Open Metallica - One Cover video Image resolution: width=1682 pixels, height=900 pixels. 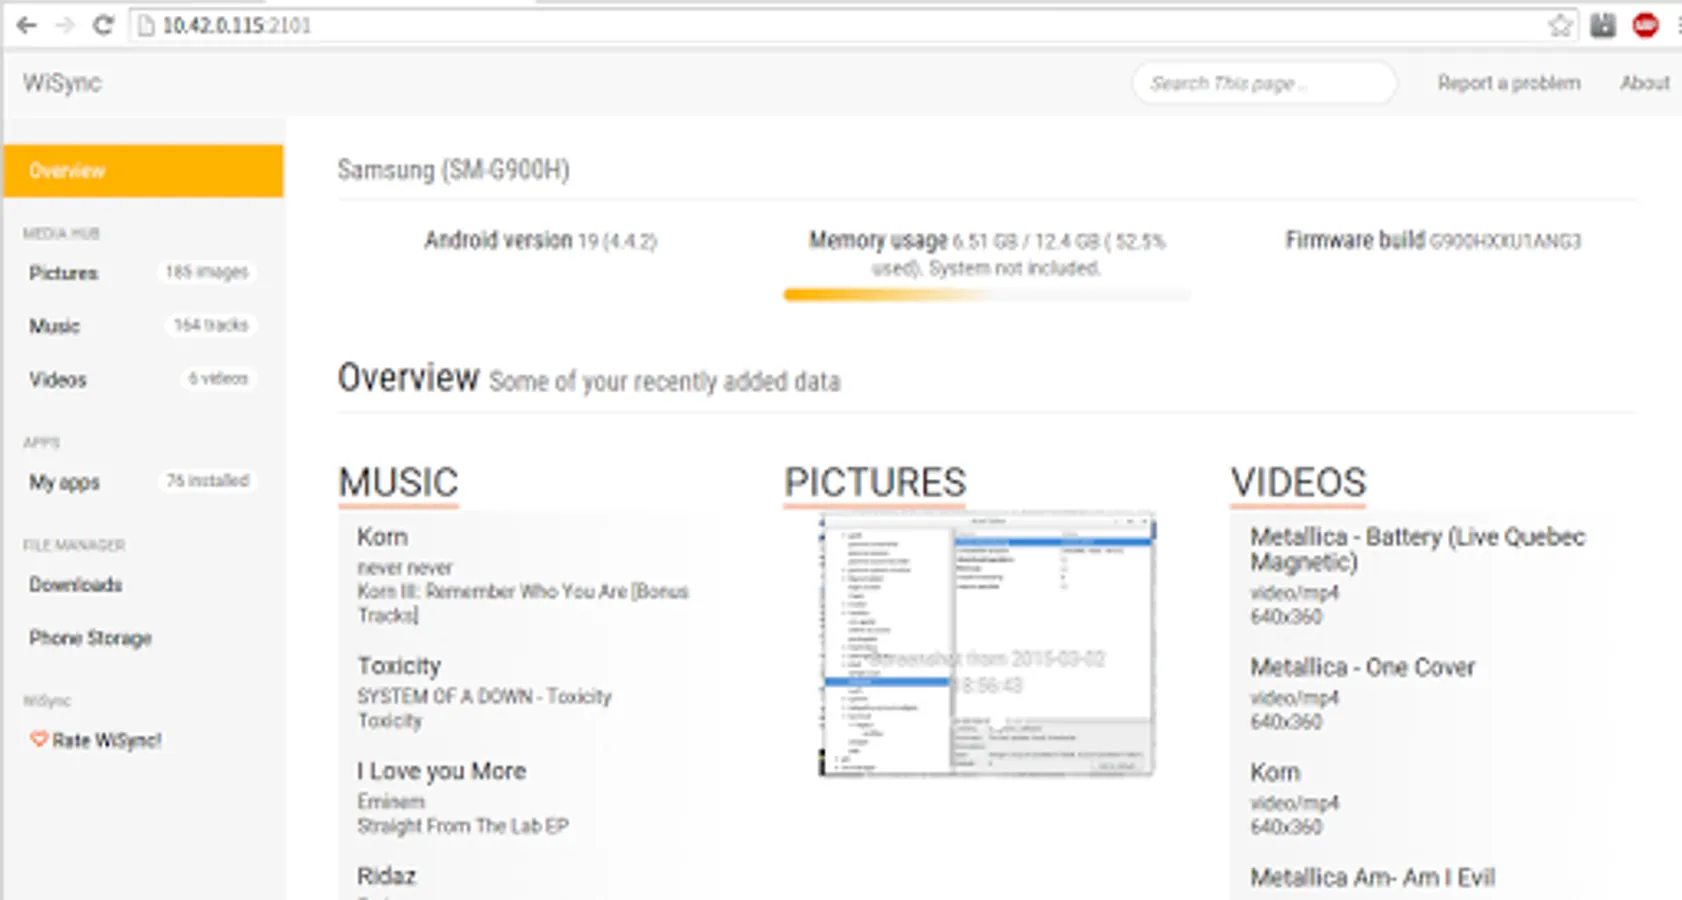coord(1362,667)
